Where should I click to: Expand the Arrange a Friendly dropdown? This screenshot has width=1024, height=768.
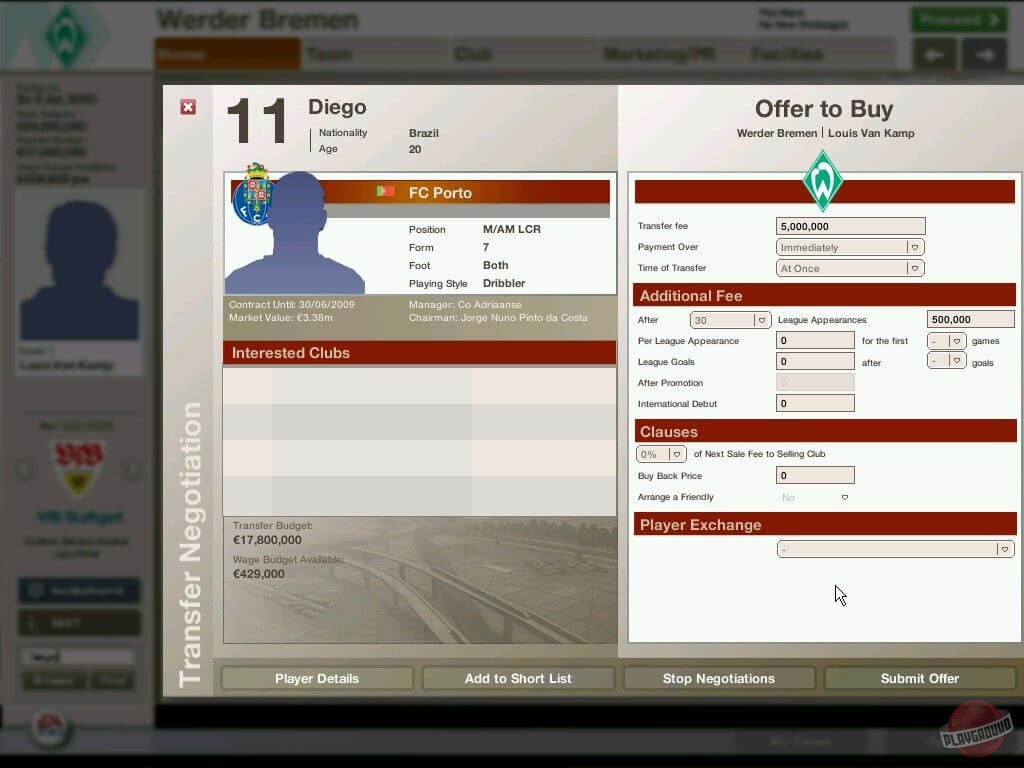pos(816,497)
